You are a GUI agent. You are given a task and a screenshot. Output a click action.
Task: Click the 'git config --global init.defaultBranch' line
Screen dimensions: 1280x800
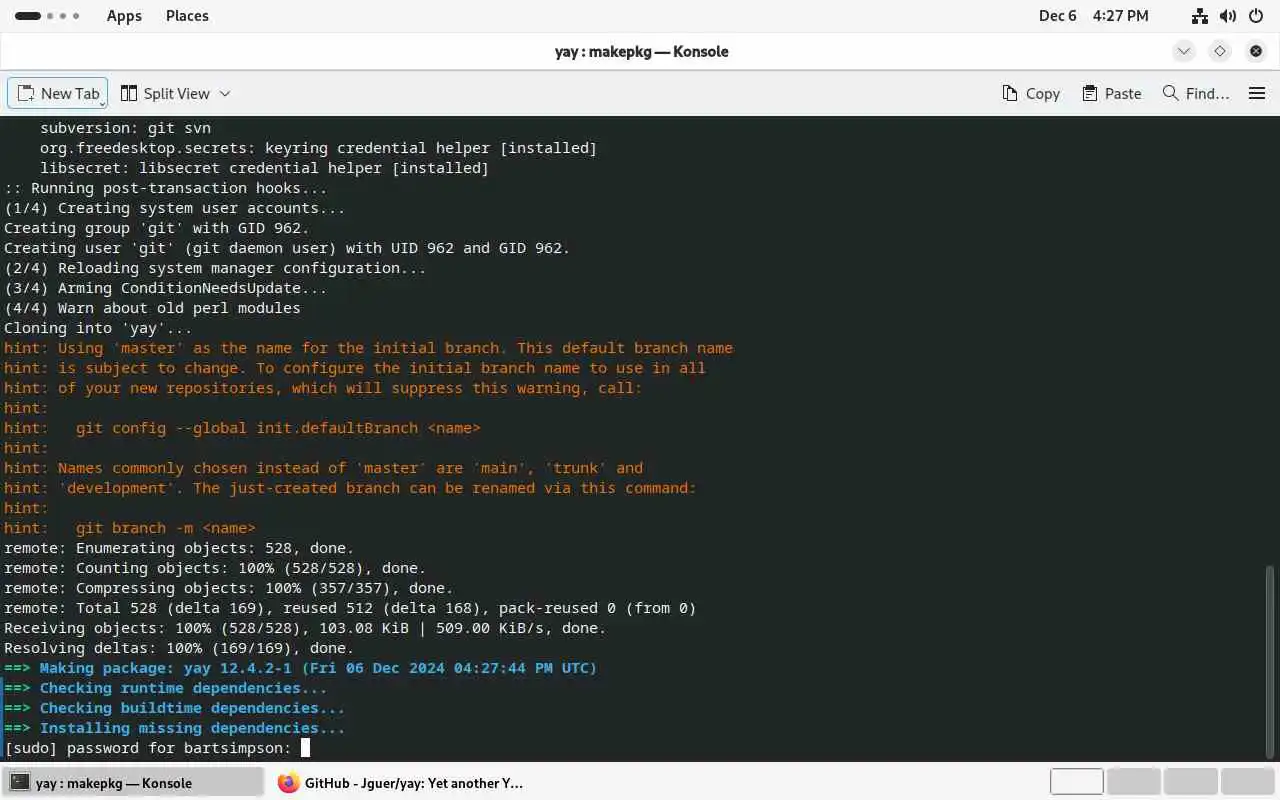242,428
